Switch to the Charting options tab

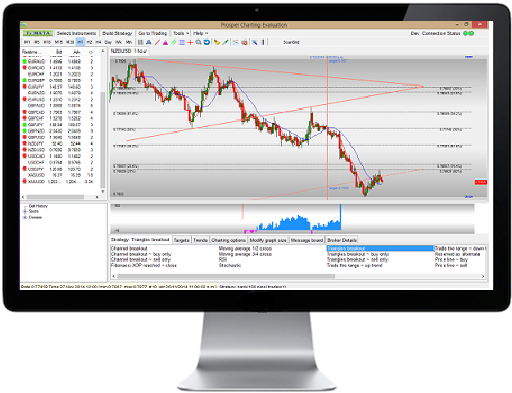coord(228,240)
